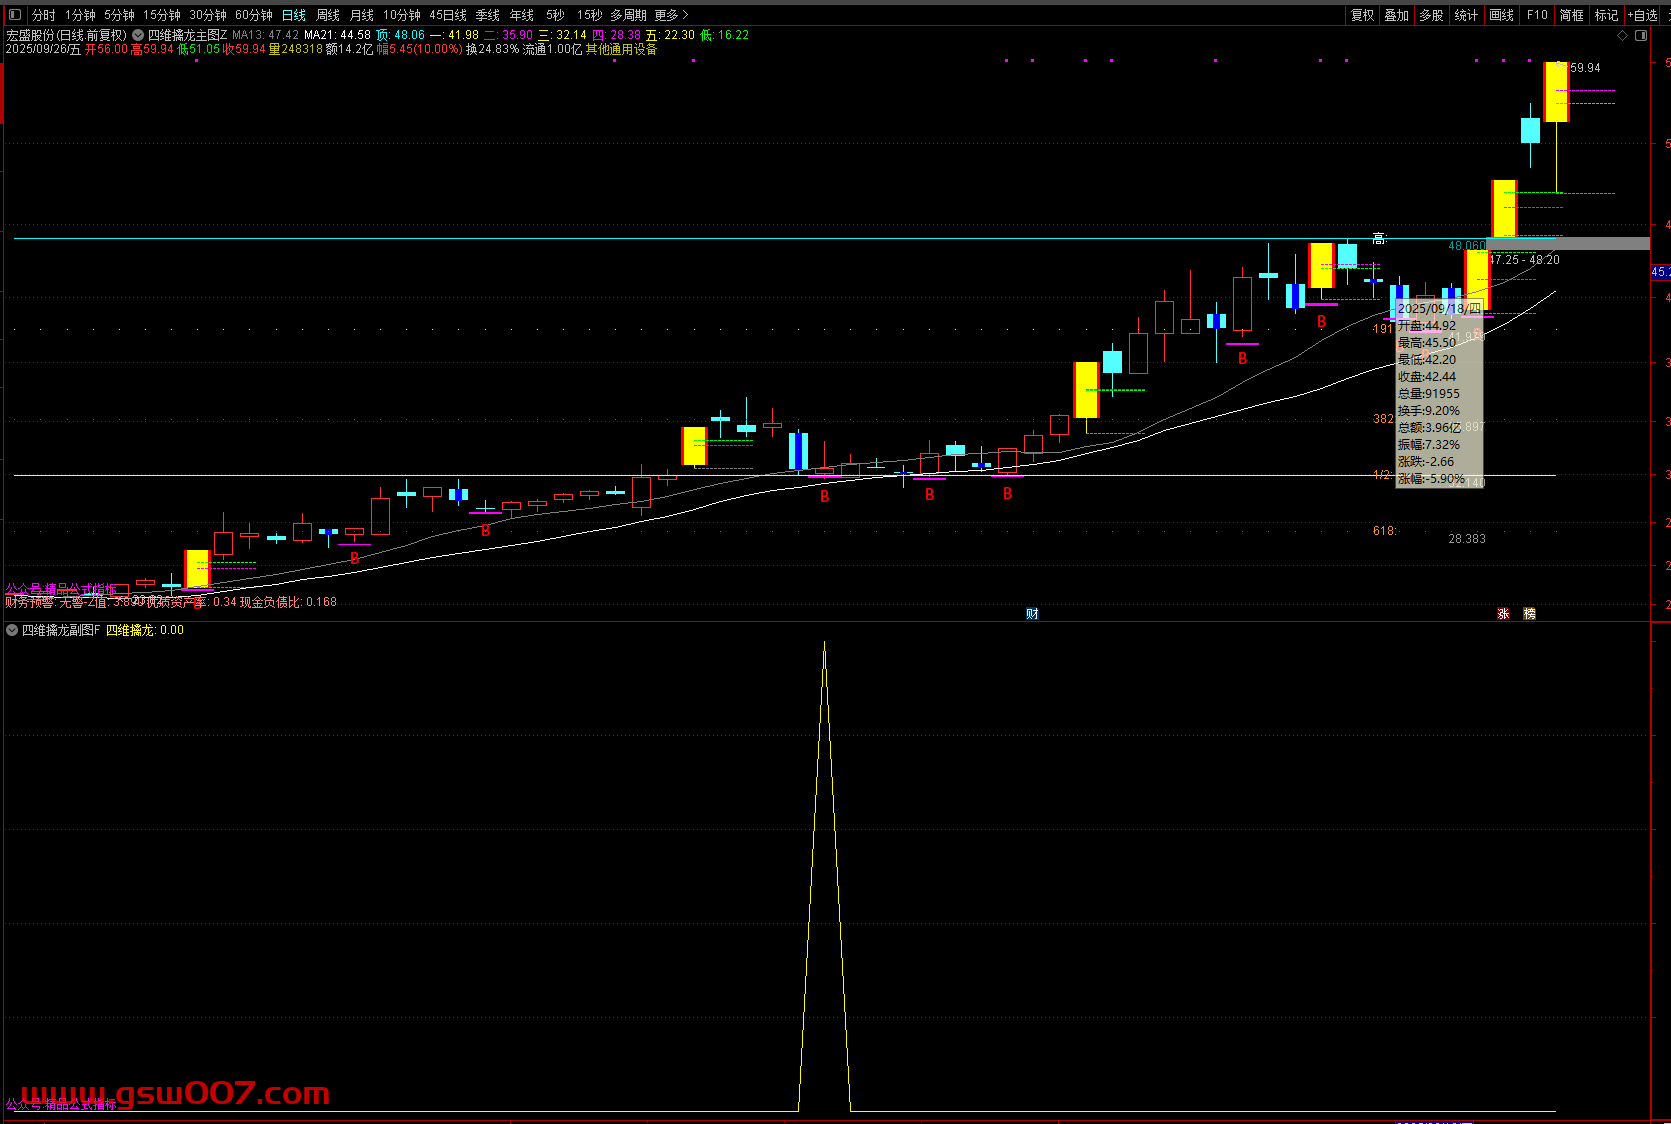1671x1124 pixels.
Task: Open main chart indicator dropdown arrow
Action: 138,35
